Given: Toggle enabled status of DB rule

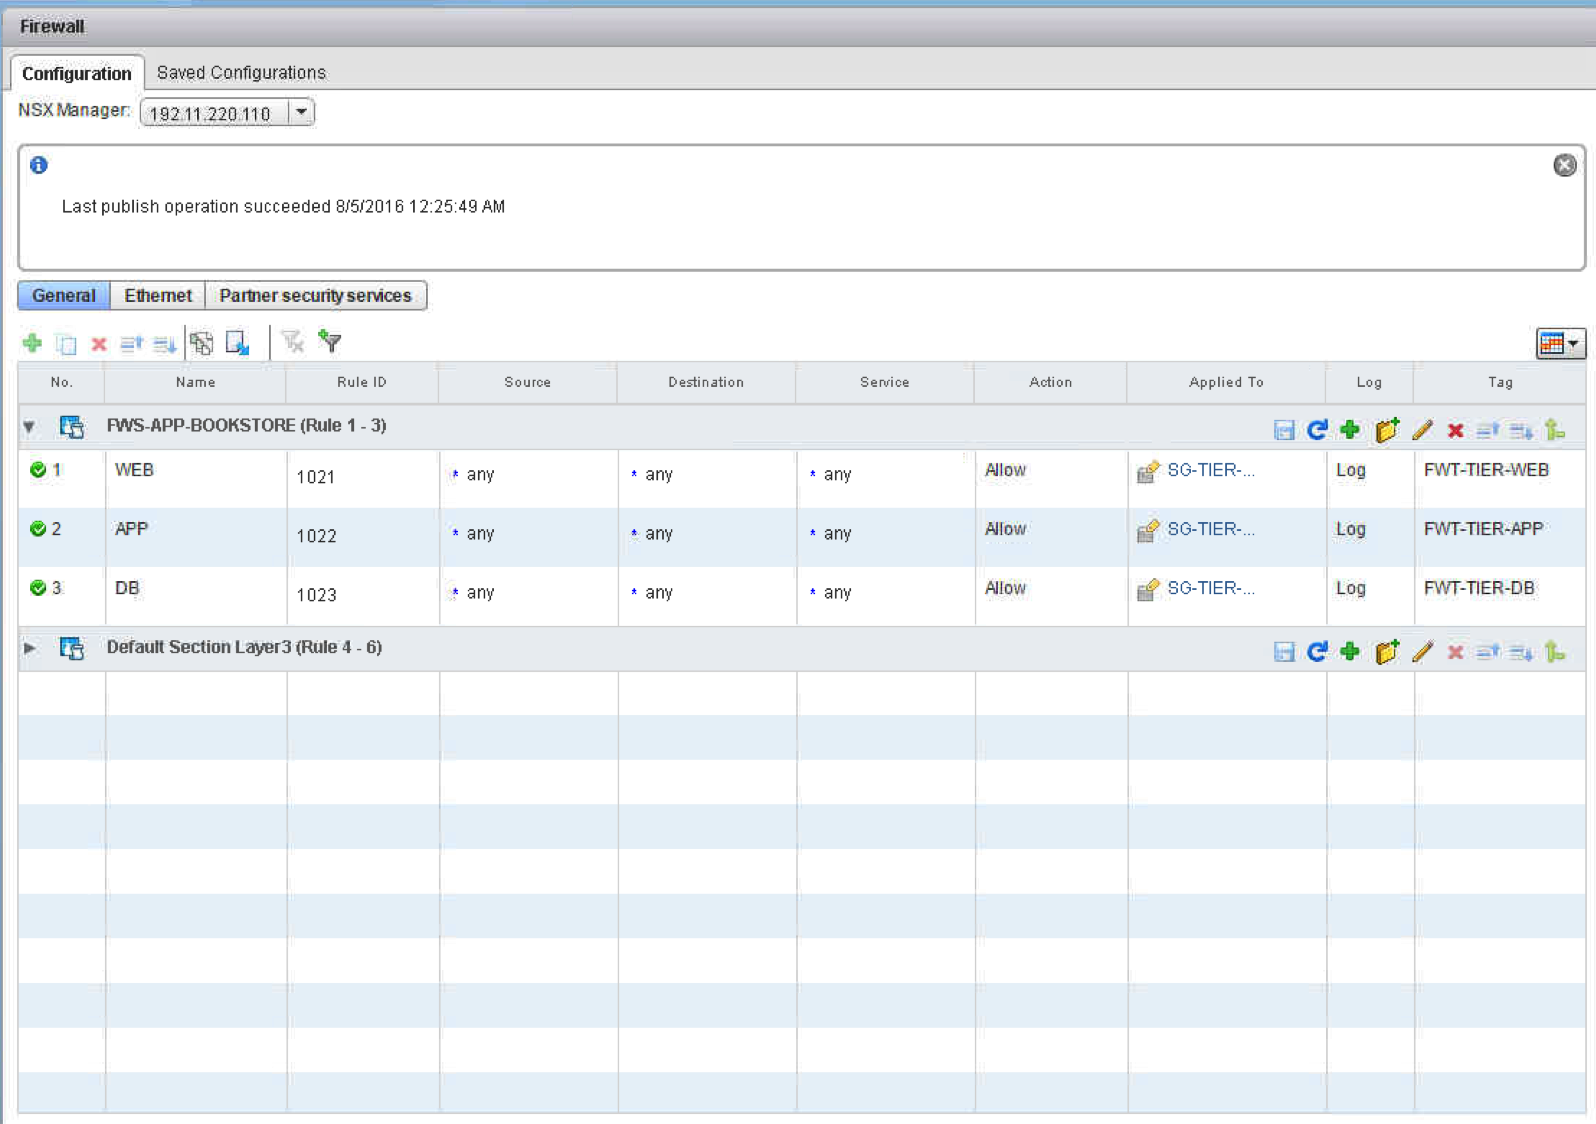Looking at the screenshot, I should 38,588.
